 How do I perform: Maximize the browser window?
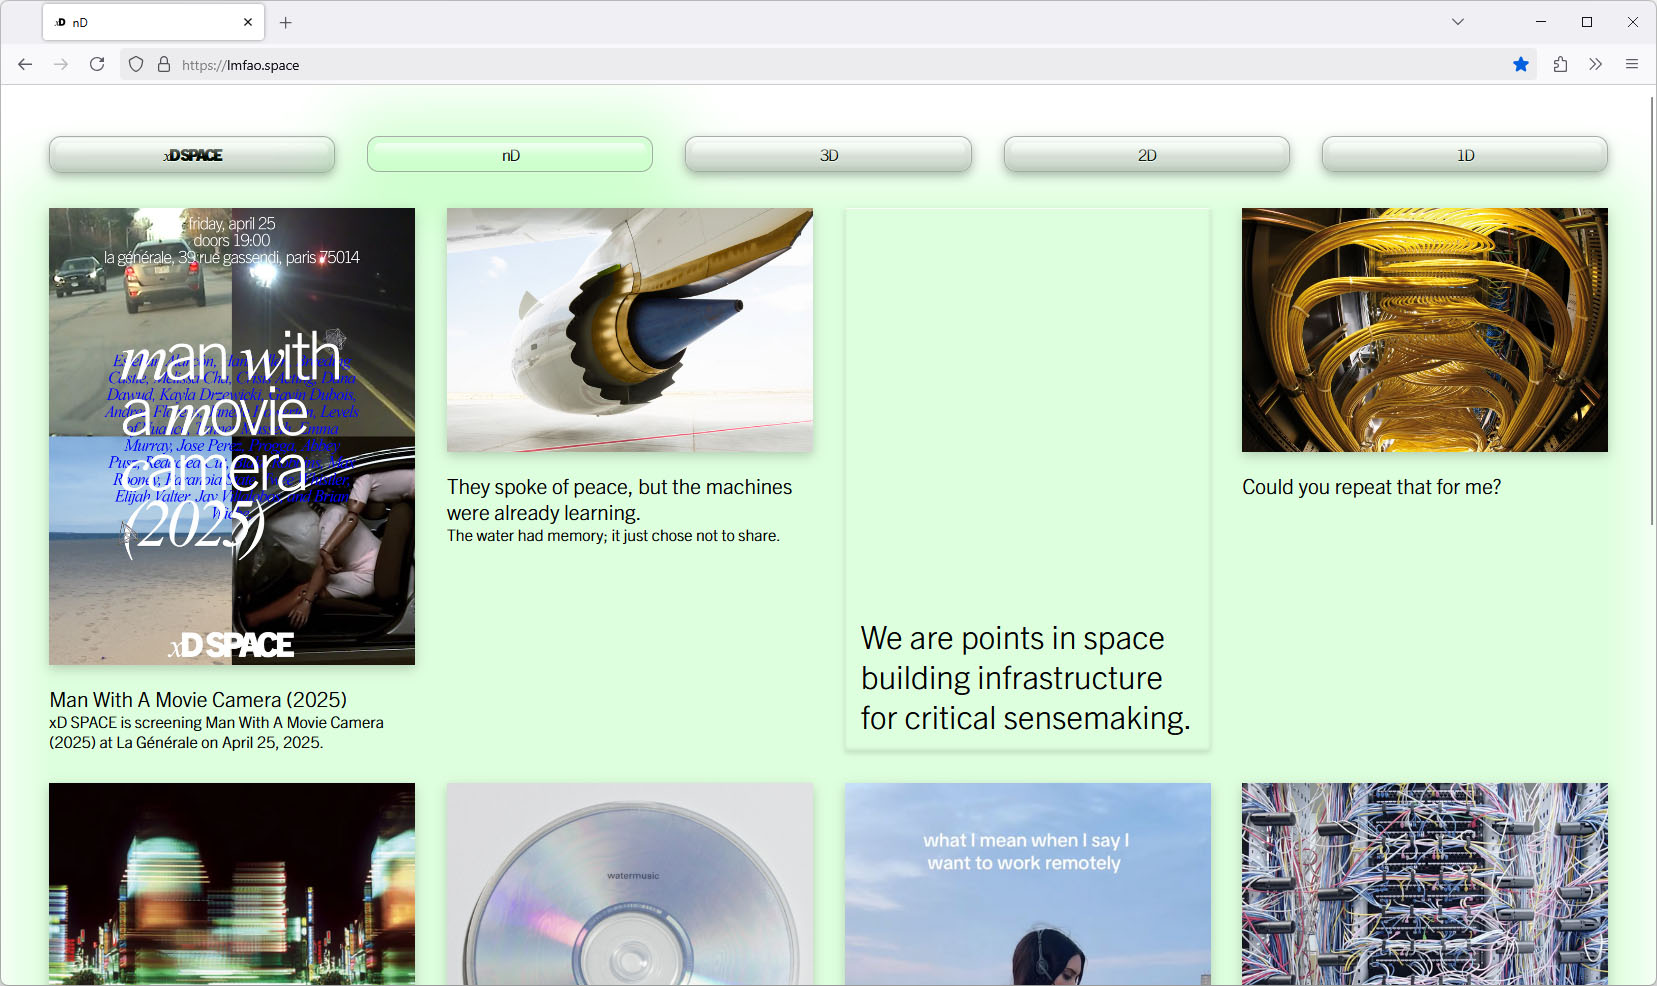click(1587, 22)
